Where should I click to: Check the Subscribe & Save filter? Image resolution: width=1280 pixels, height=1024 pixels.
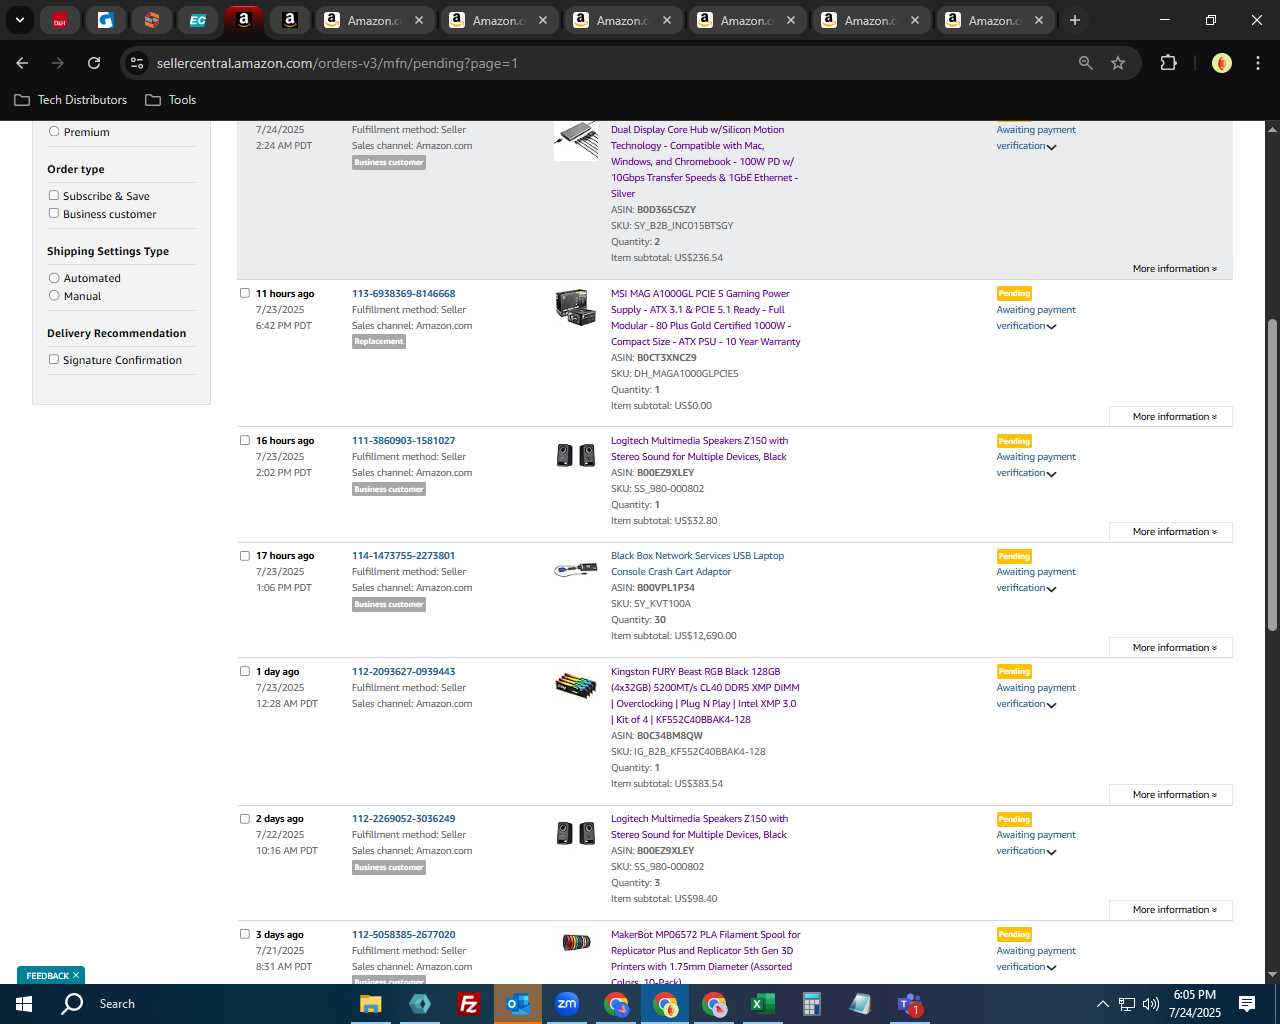click(x=54, y=195)
